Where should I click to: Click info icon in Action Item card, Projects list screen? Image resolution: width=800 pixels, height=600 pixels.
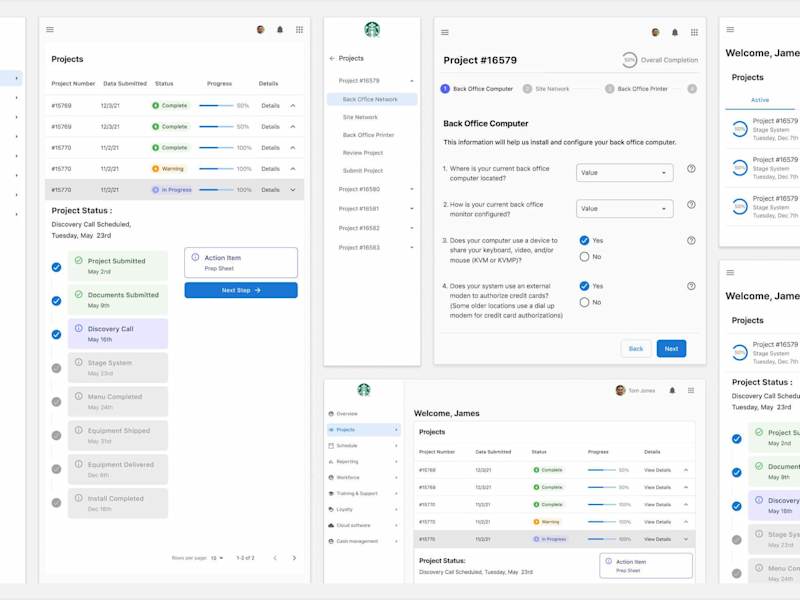[x=195, y=257]
